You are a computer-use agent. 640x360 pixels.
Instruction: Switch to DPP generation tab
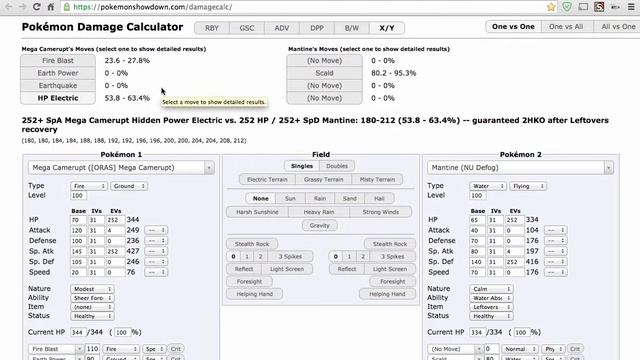tap(317, 28)
